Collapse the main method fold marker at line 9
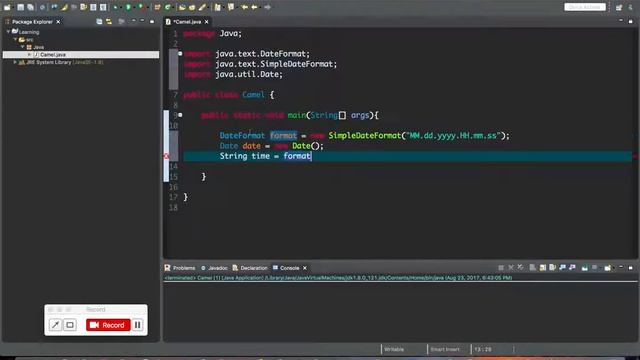The width and height of the screenshot is (640, 360). coord(180,115)
